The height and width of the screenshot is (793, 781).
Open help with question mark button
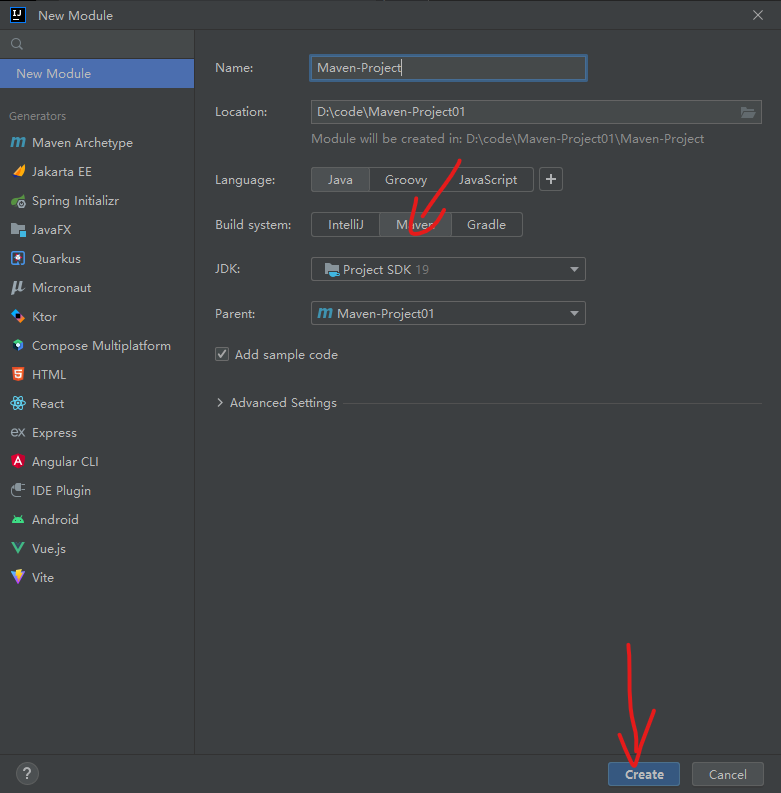27,773
